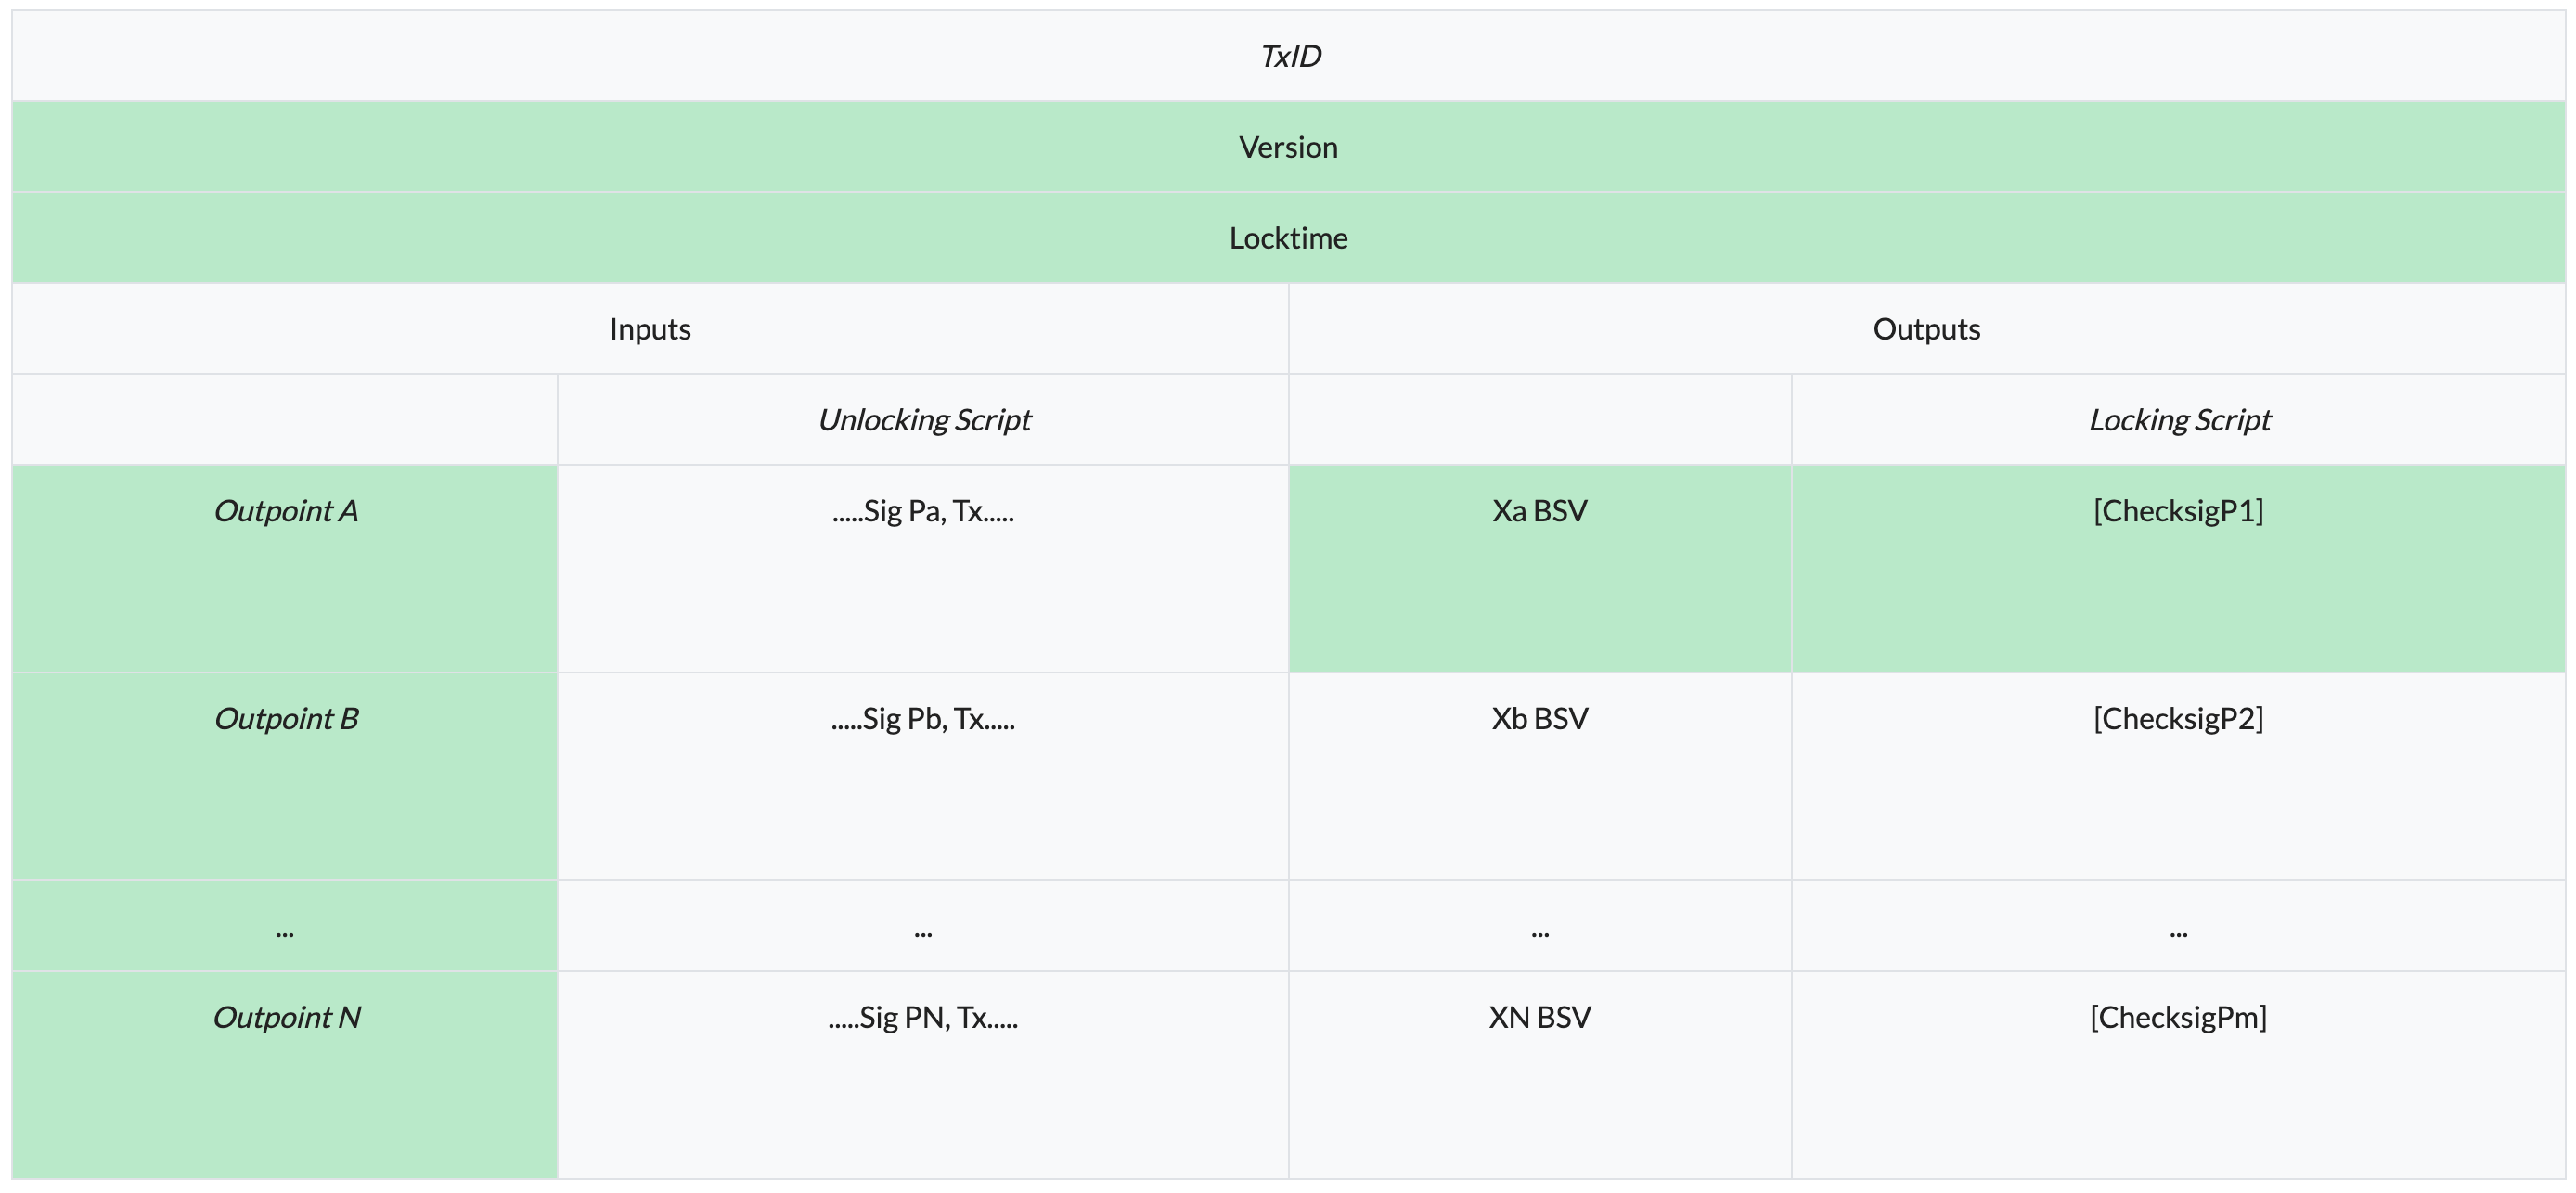Select the Xa BSV output value
The width and height of the screenshot is (2576, 1193).
(x=1540, y=511)
